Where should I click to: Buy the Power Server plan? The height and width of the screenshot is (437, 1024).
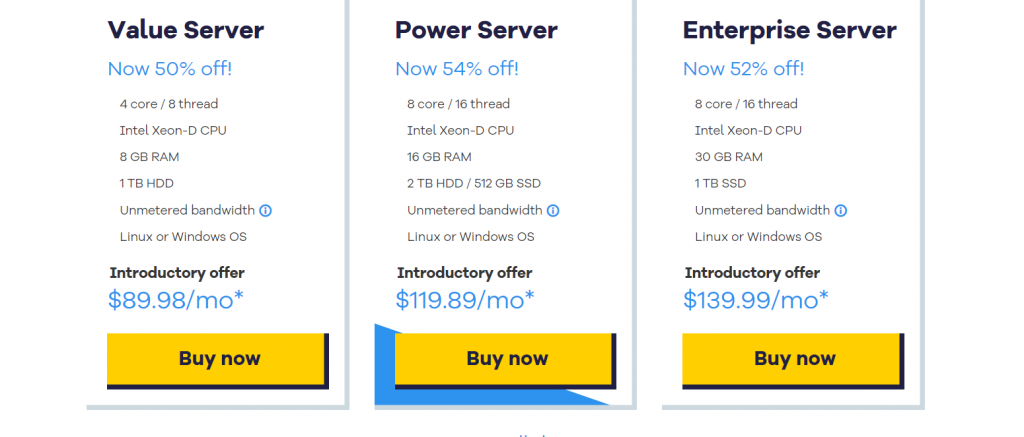pyautogui.click(x=505, y=361)
